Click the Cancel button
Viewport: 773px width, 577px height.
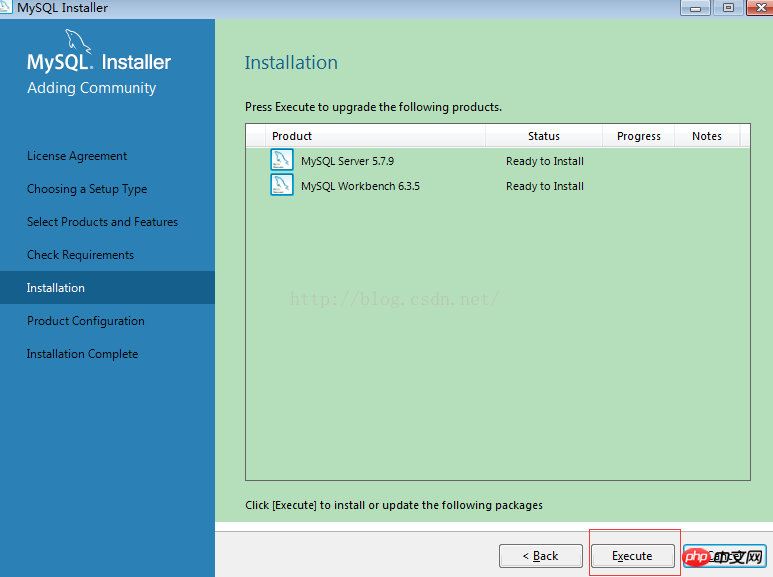(725, 556)
